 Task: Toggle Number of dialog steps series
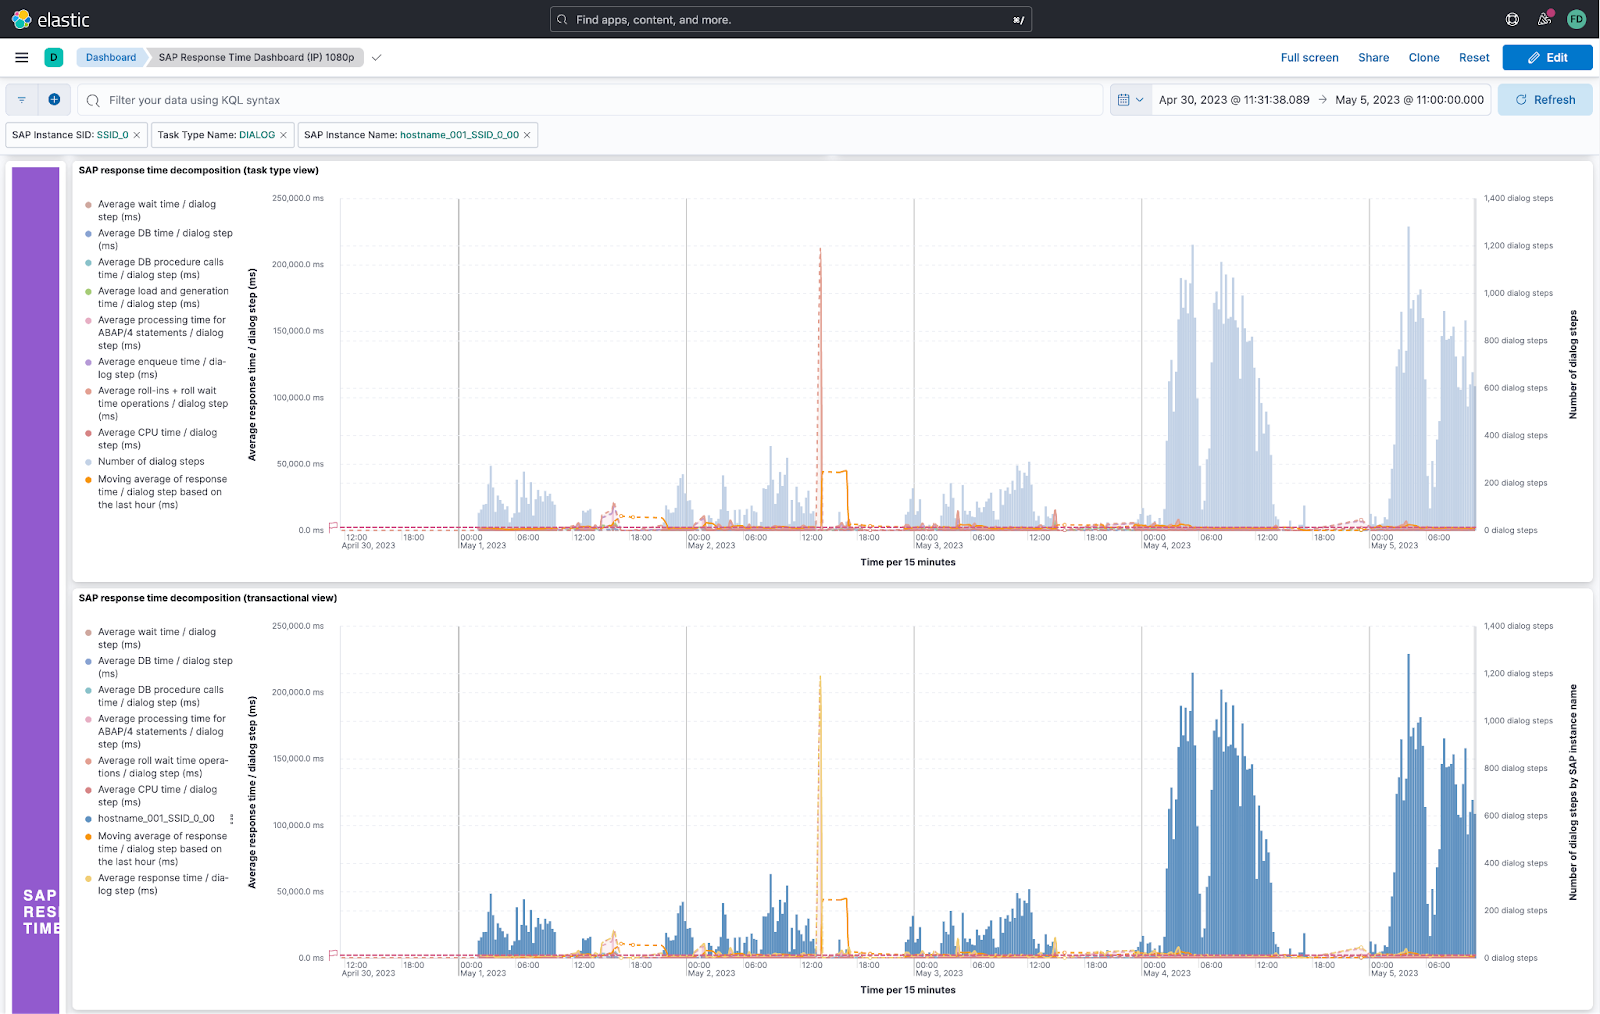(151, 462)
